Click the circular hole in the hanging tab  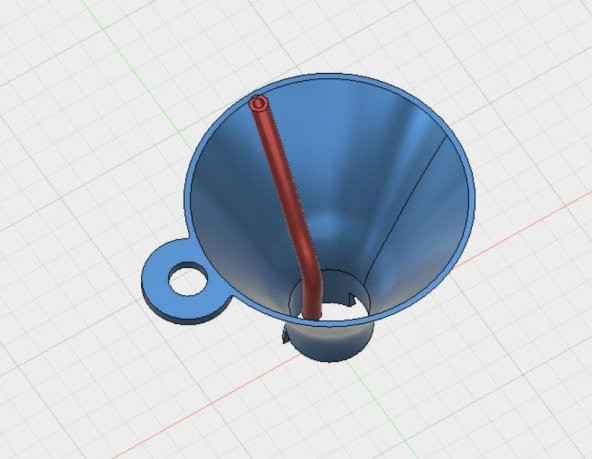pos(188,279)
